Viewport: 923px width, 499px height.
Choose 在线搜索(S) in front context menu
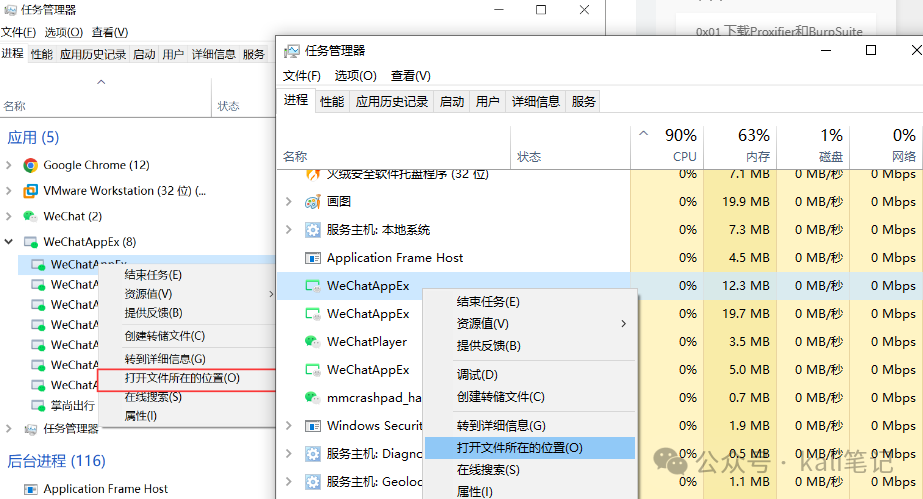[x=530, y=470]
